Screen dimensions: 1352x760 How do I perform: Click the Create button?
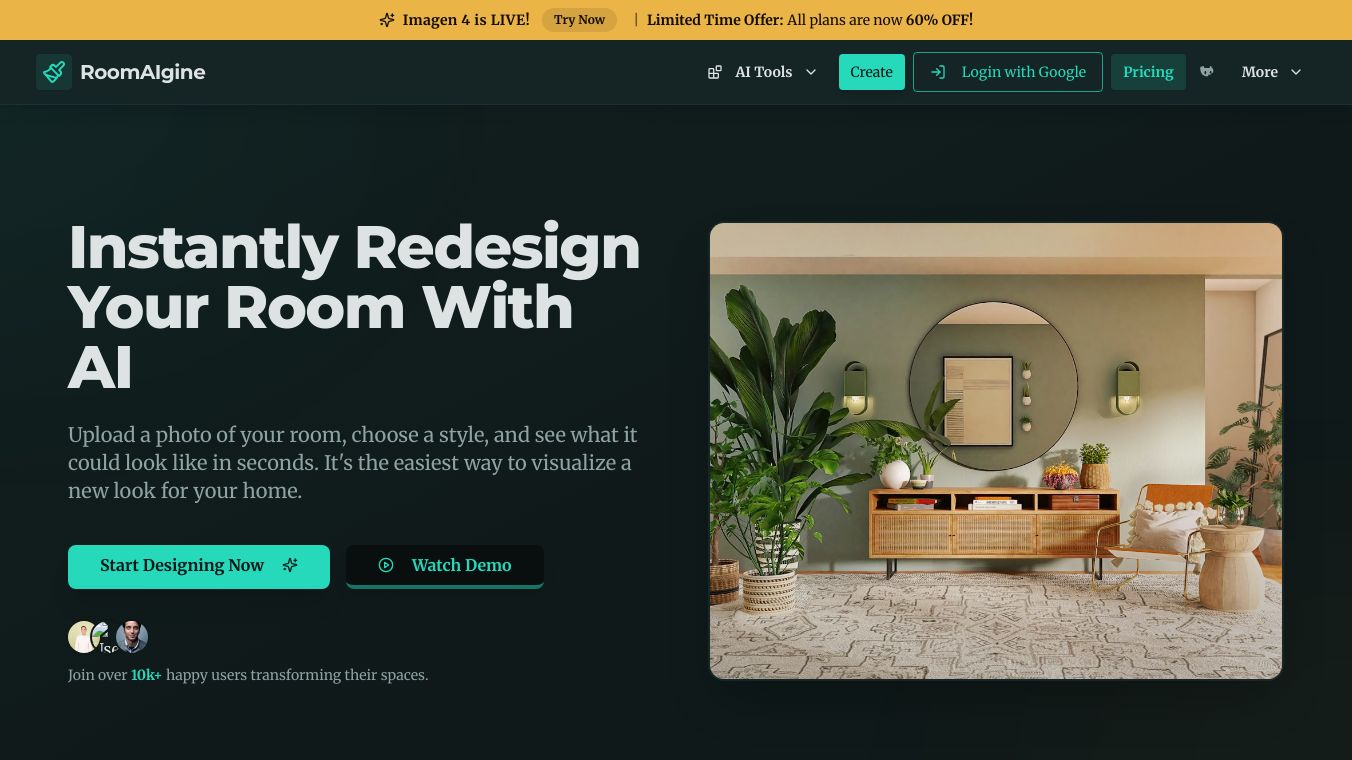(871, 72)
